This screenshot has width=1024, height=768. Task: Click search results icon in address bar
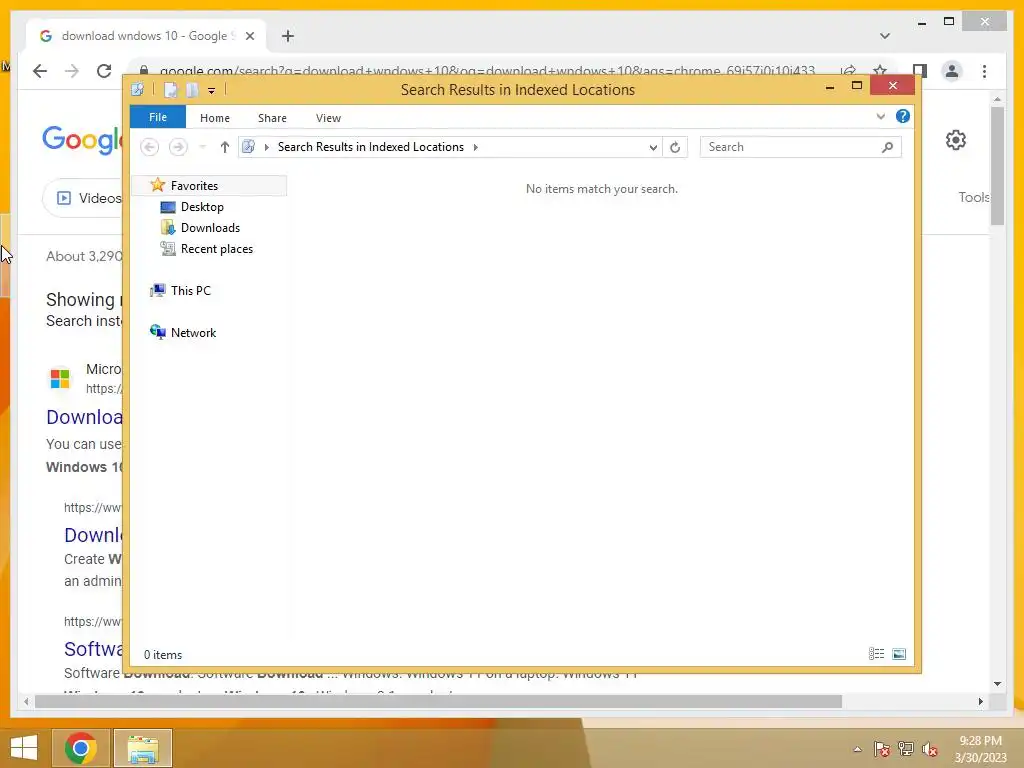tap(248, 147)
